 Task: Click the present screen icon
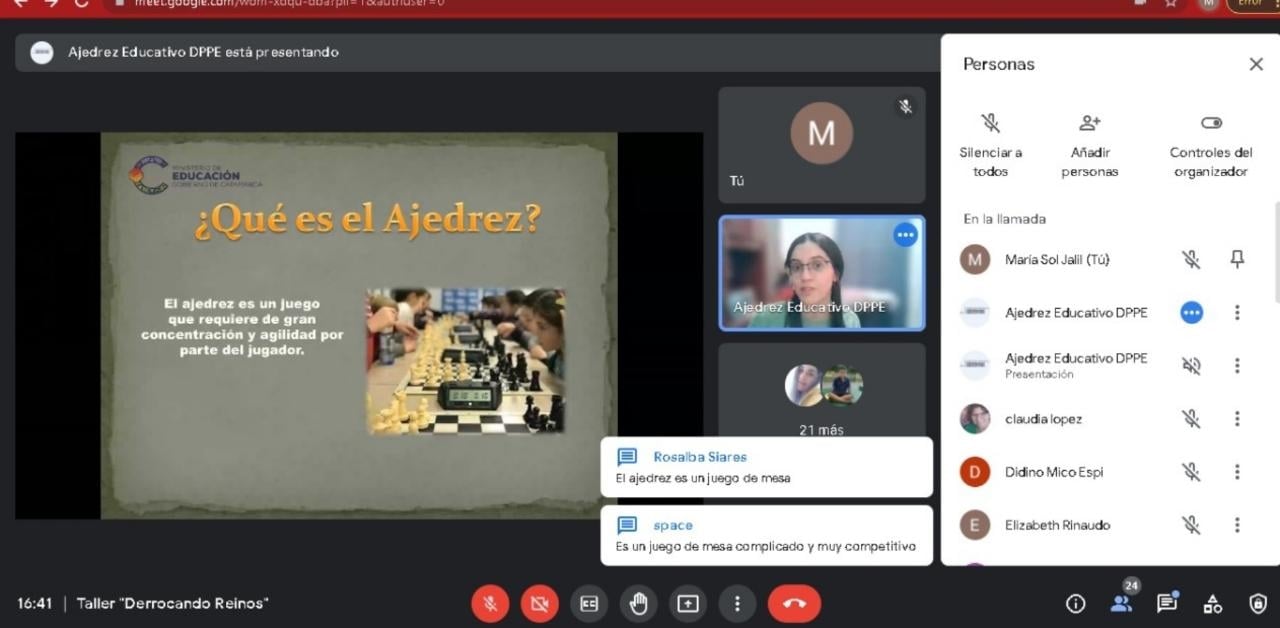687,604
